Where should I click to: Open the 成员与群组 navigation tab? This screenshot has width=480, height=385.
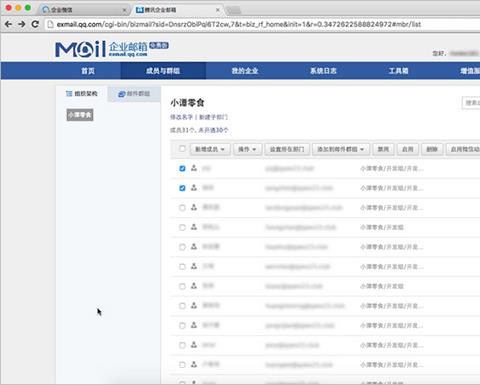click(163, 71)
